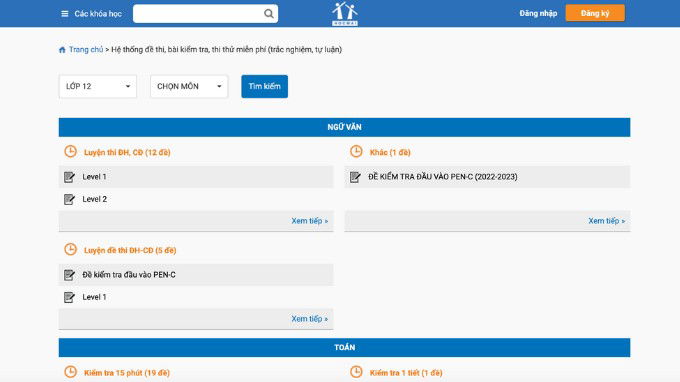Image resolution: width=680 pixels, height=382 pixels.
Task: Click the Tìm kiếm button
Action: pos(265,86)
